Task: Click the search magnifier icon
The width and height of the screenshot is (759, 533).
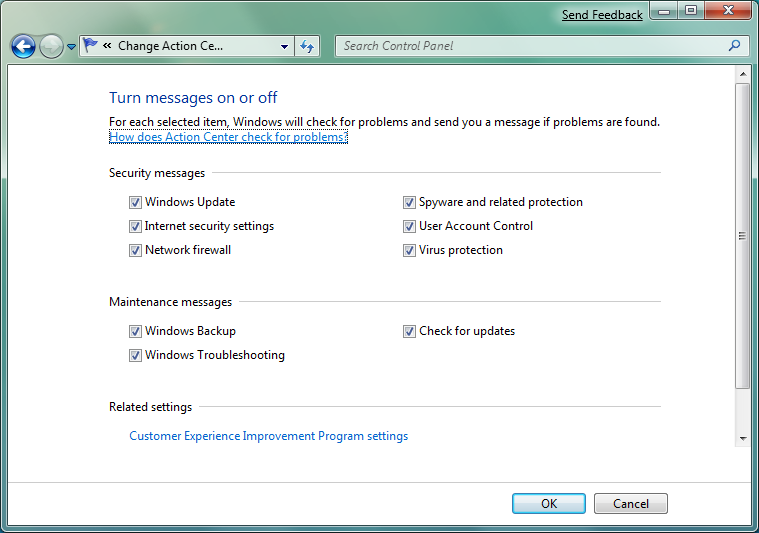Action: click(x=734, y=46)
